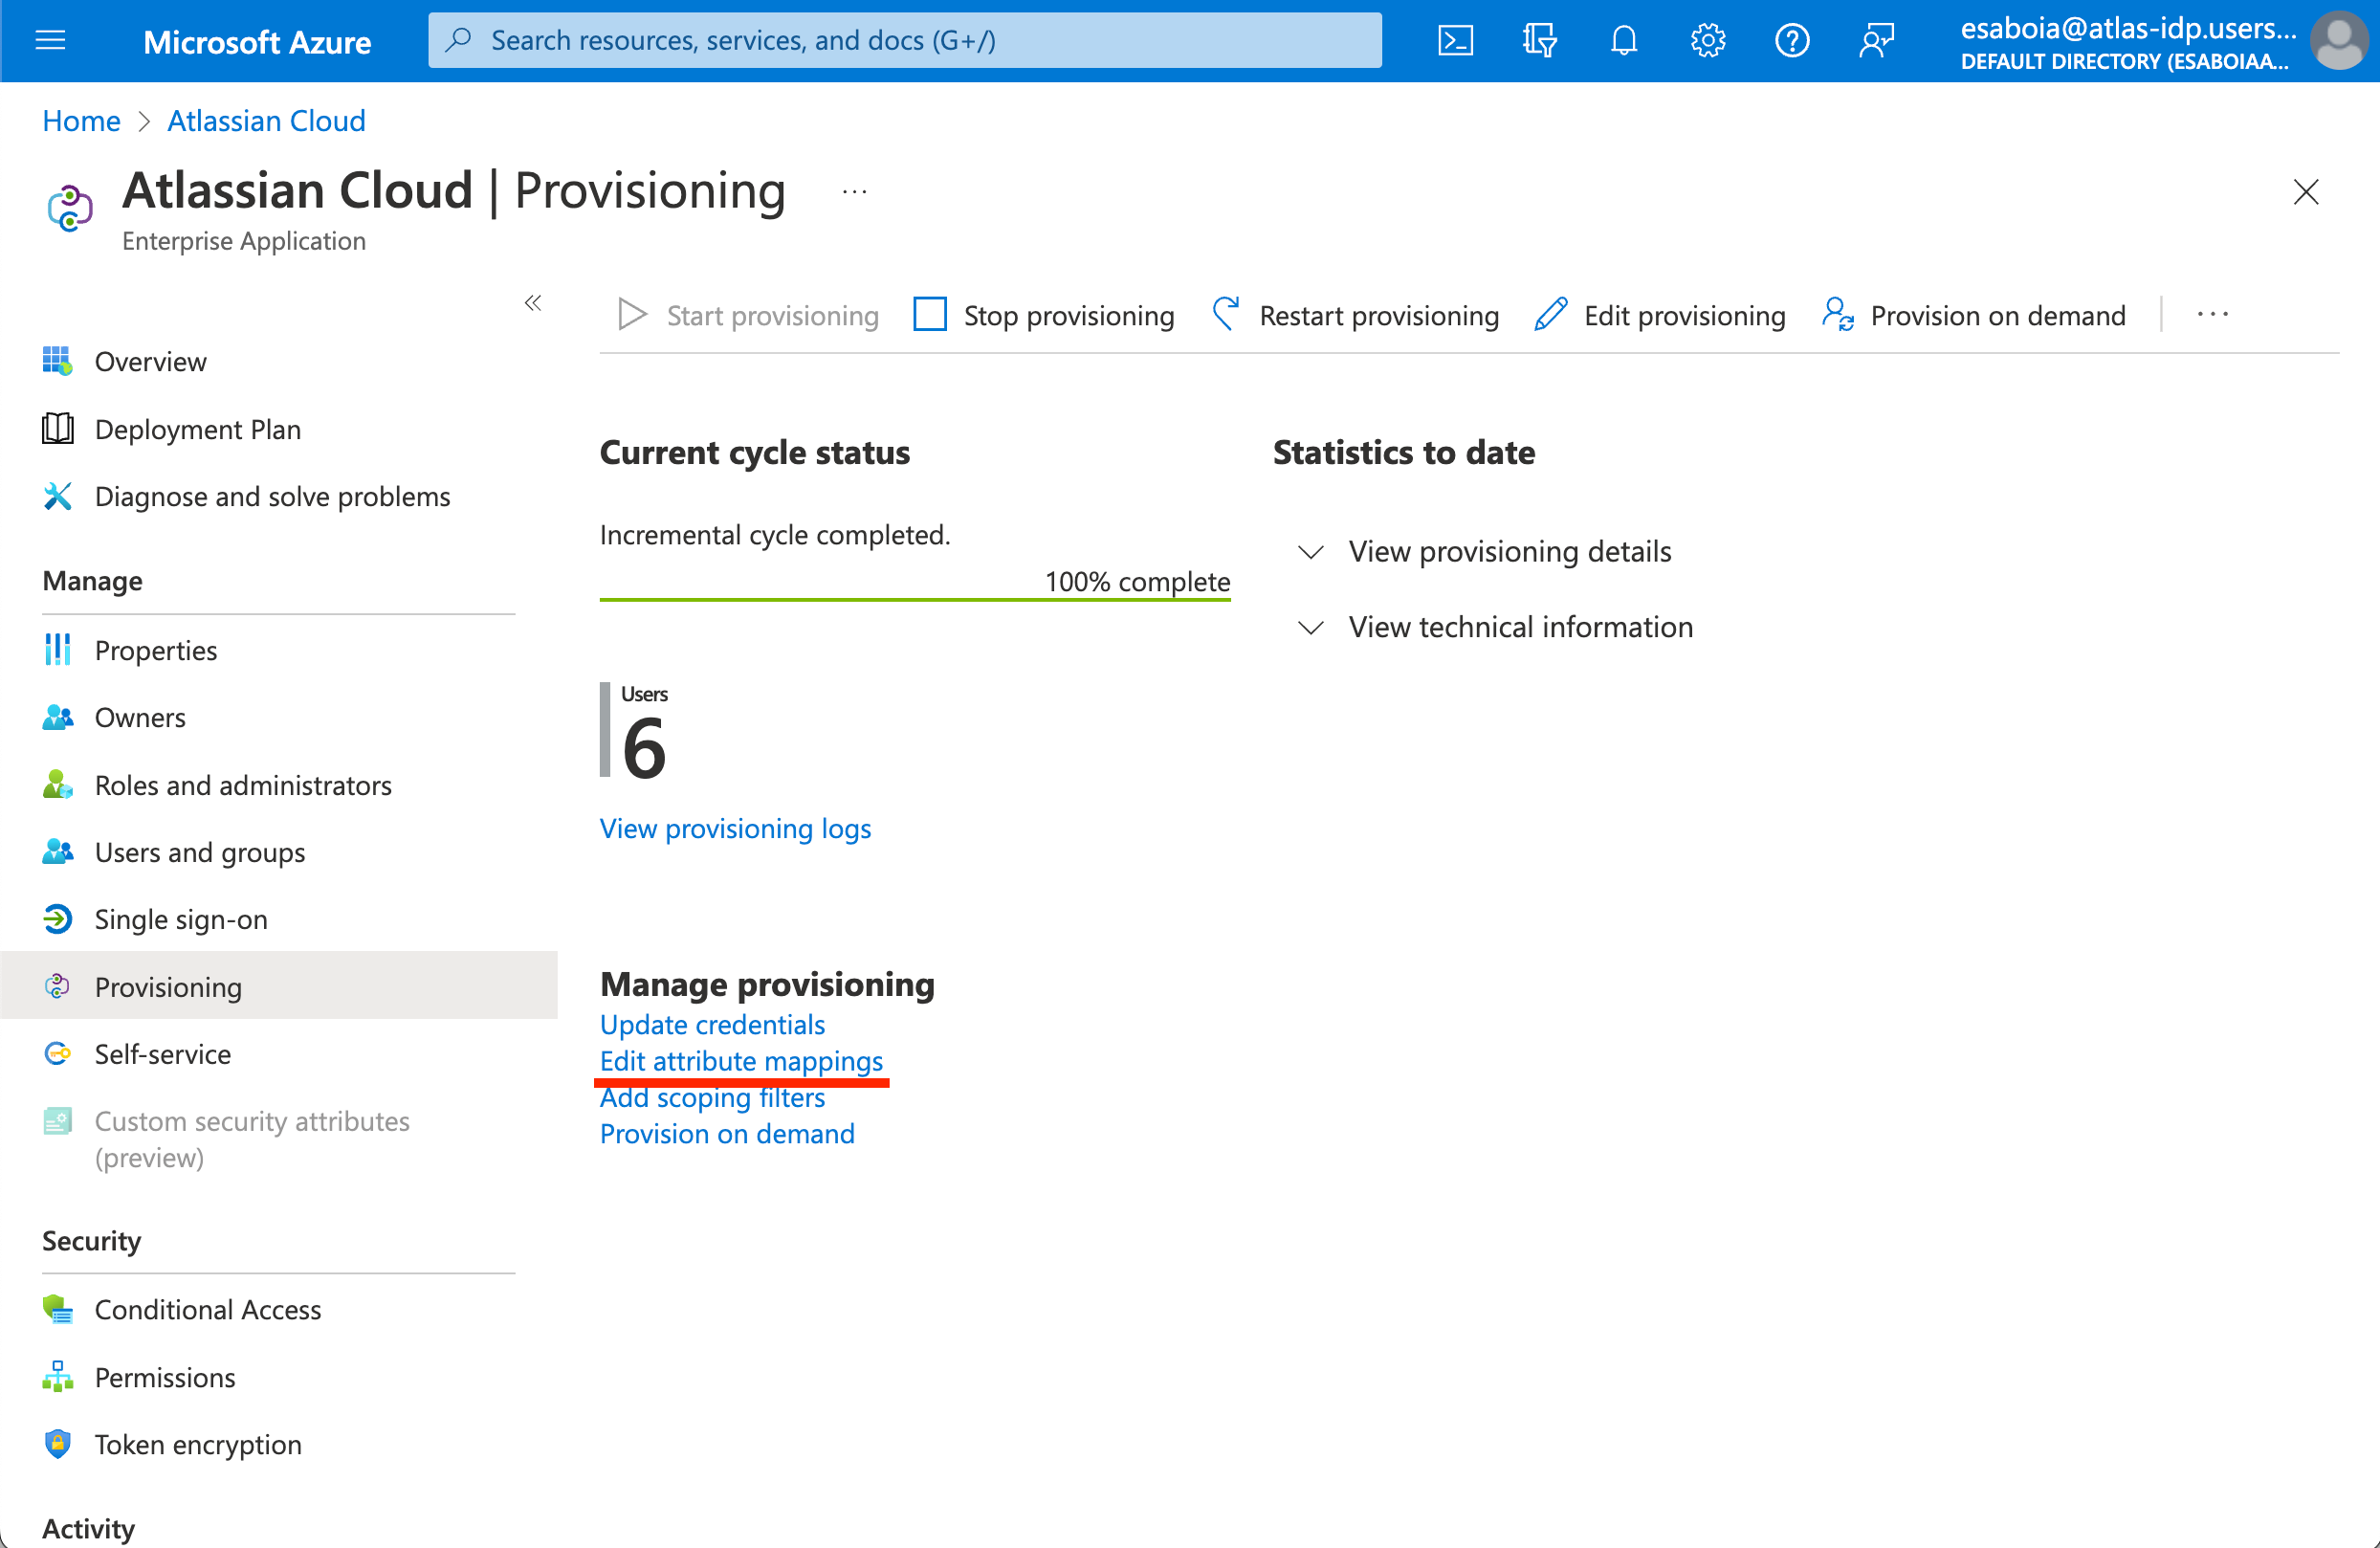Viewport: 2380px width, 1548px height.
Task: Open portal settings gear
Action: tap(1708, 40)
